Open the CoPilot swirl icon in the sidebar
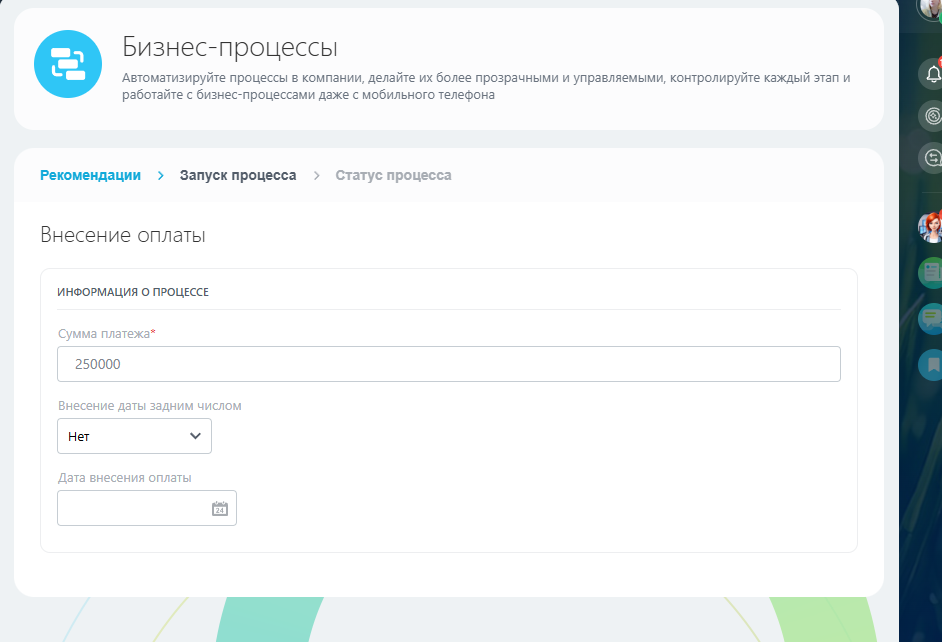Viewport: 942px width, 642px height. point(932,116)
